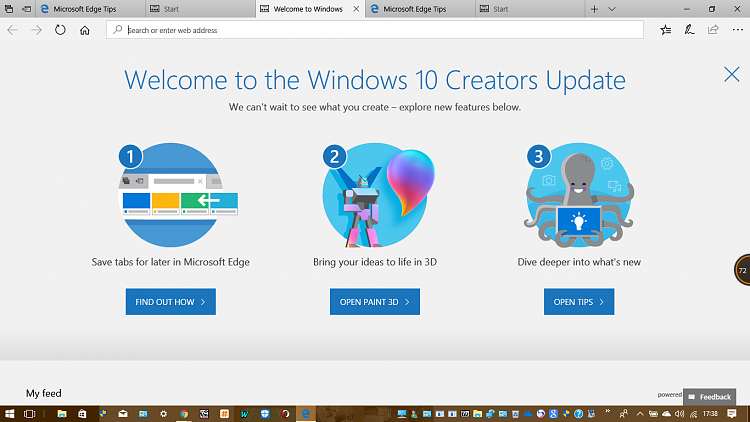Go forward to the next page

click(x=36, y=30)
